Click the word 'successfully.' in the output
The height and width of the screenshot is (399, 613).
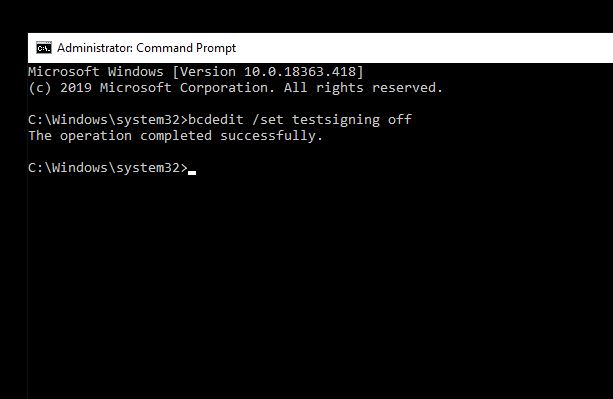click(271, 136)
